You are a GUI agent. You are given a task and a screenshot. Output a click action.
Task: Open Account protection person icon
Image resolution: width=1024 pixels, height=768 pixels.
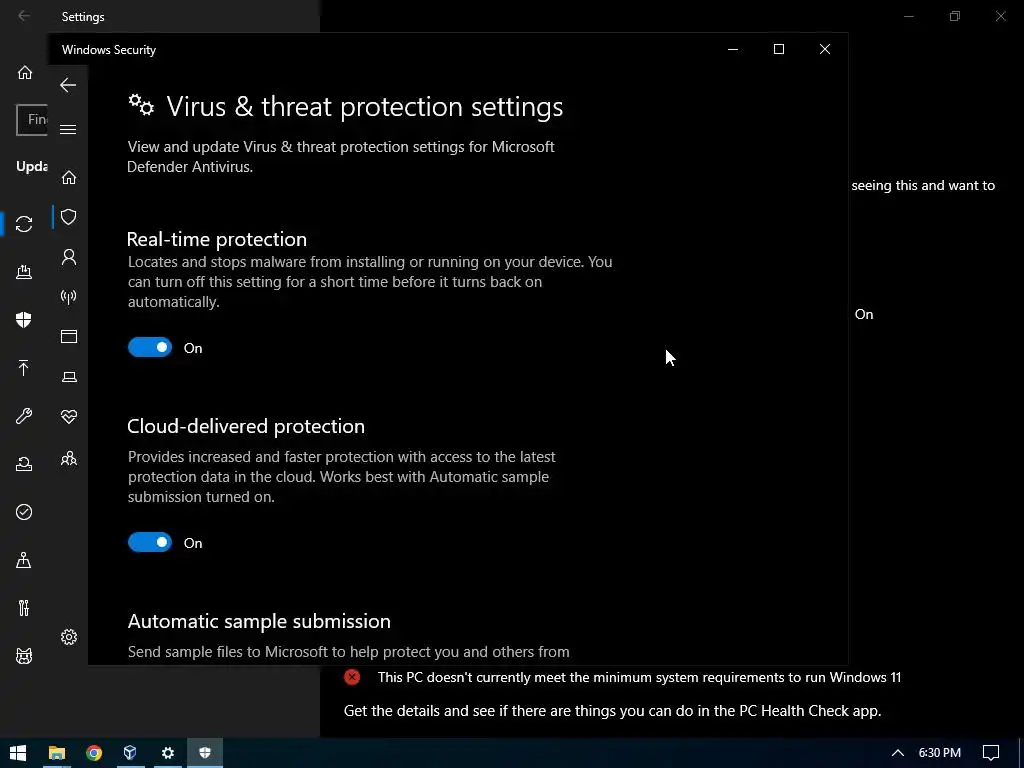[69, 257]
